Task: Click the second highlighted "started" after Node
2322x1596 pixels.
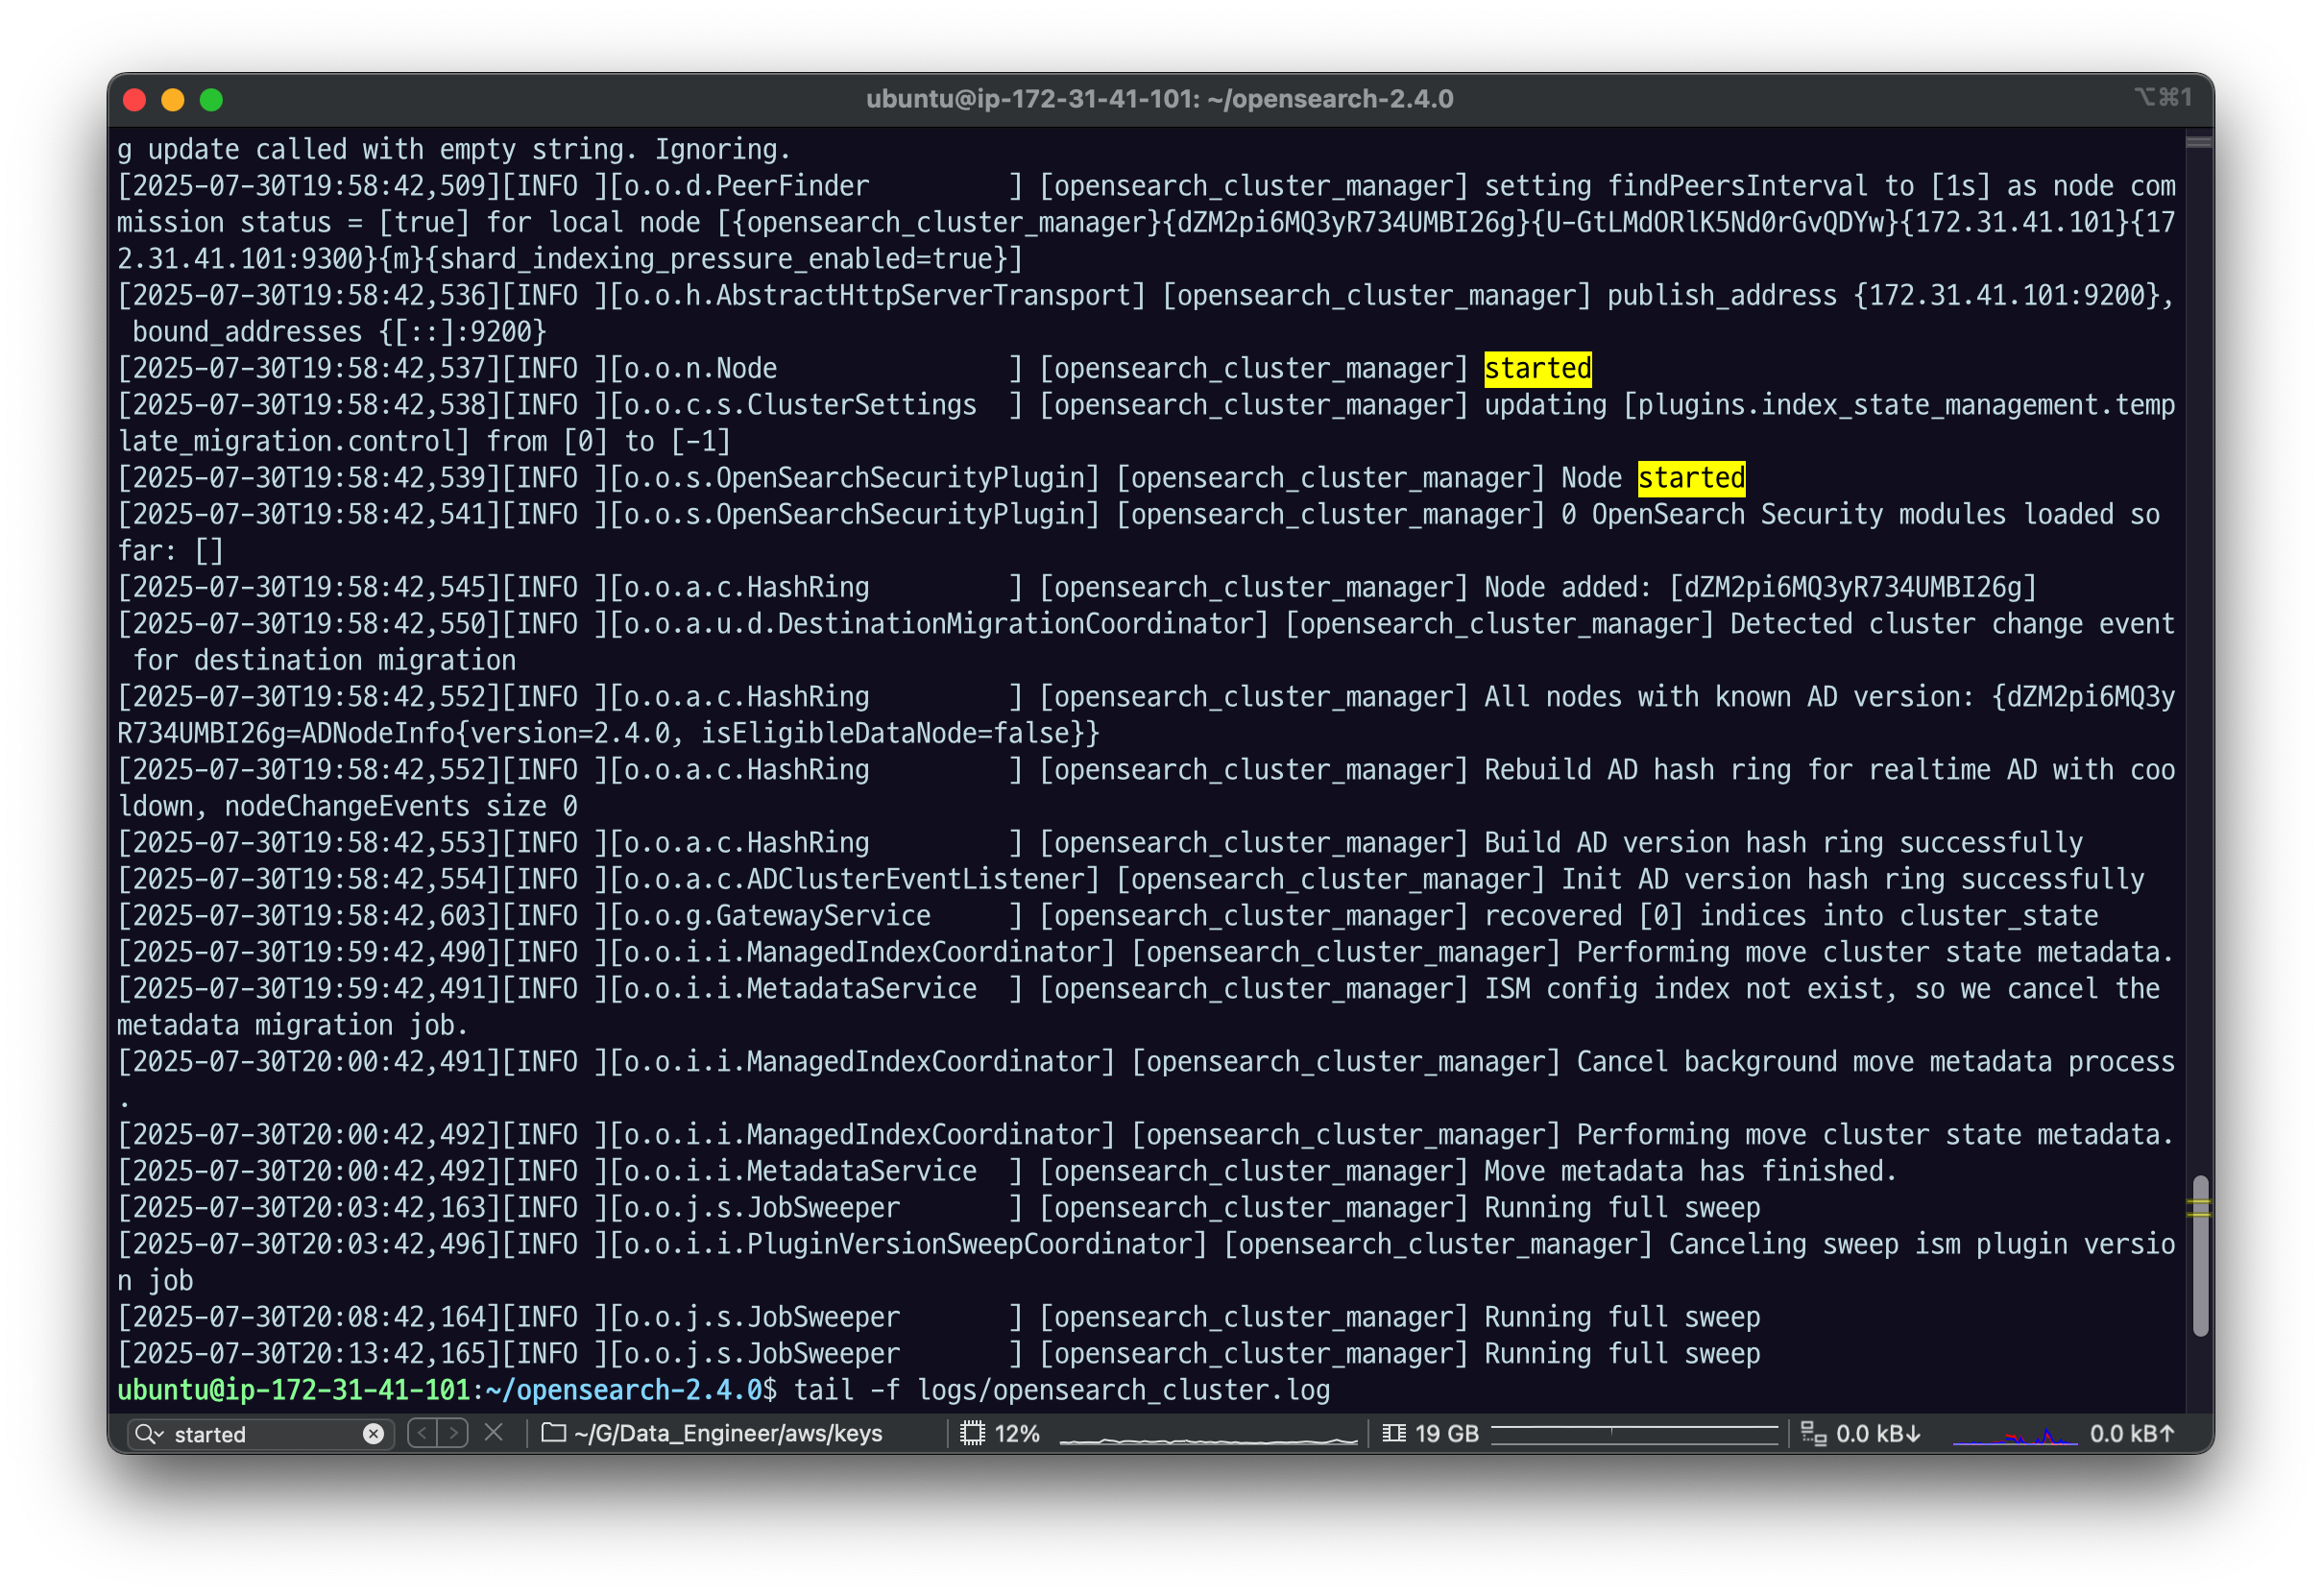Action: (1691, 478)
